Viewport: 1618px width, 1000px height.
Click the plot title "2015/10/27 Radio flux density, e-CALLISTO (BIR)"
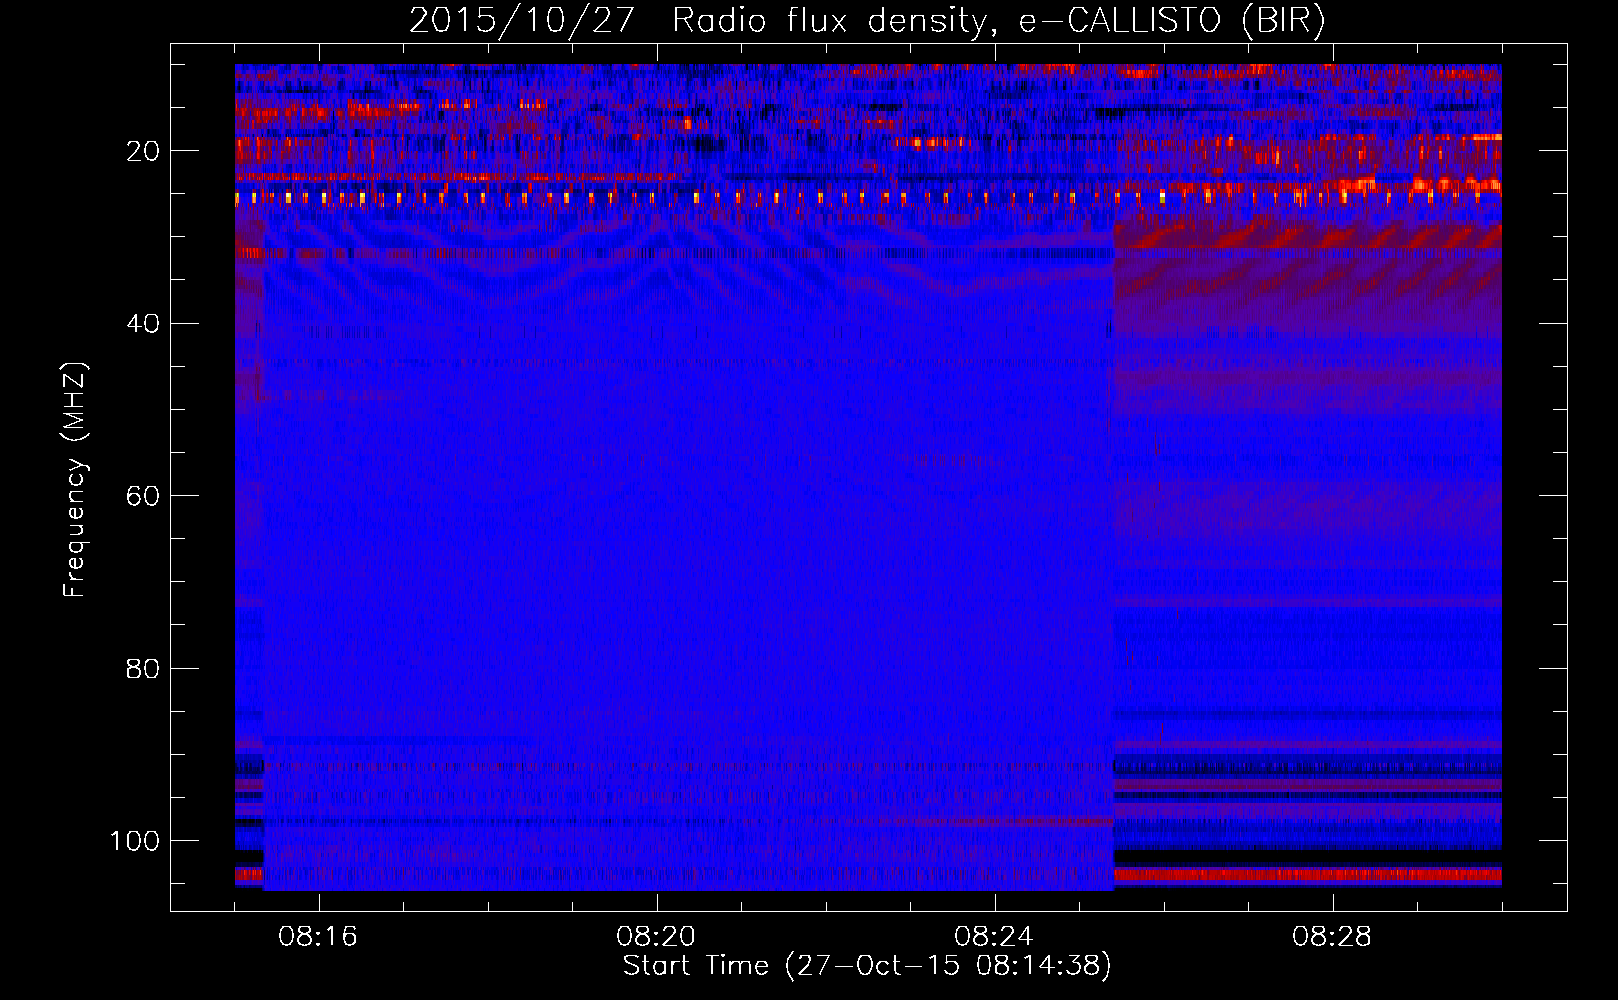[867, 21]
